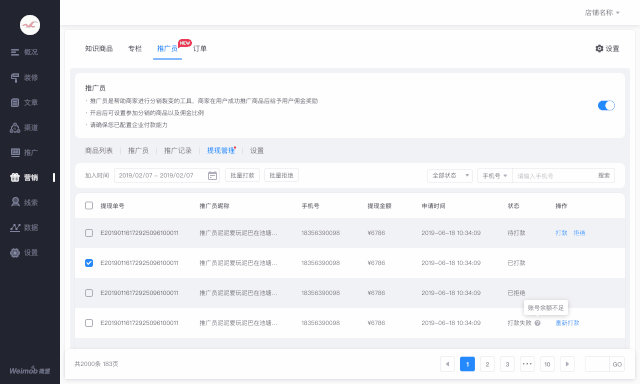Go to page 1
This screenshot has height=384, width=640.
467,364
